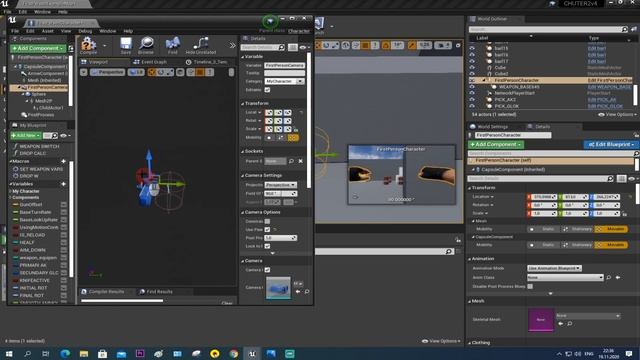The image size is (640, 360).
Task: Click the Variable Name input field
Action: [x=284, y=65]
